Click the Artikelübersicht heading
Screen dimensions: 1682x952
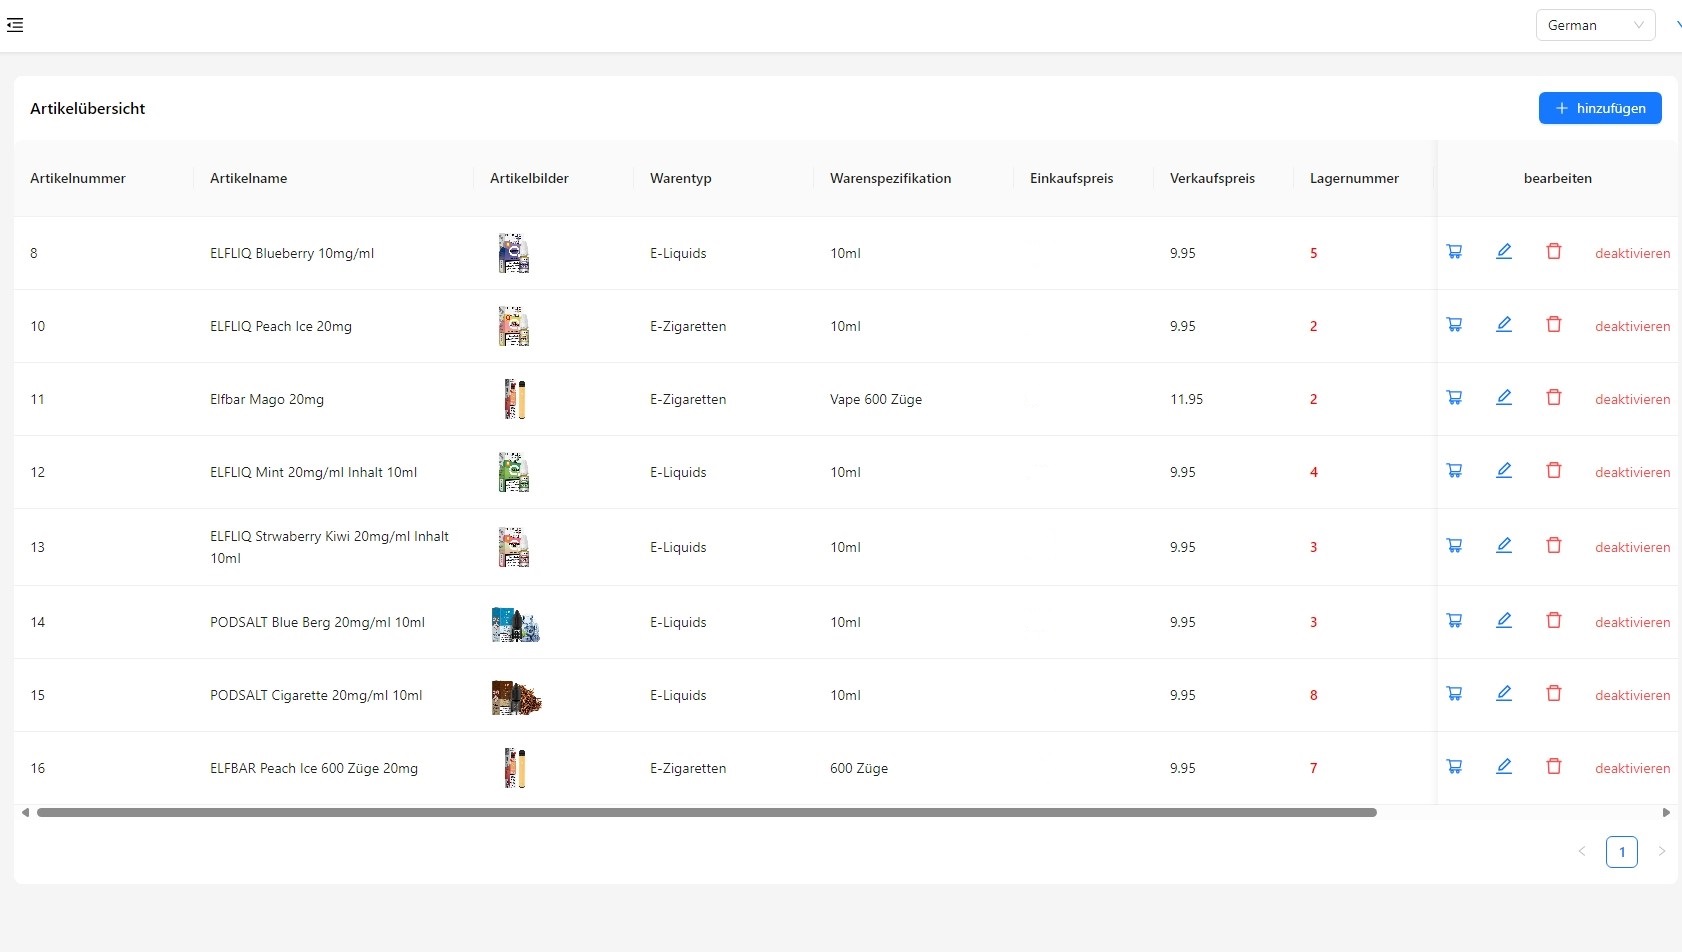(88, 108)
